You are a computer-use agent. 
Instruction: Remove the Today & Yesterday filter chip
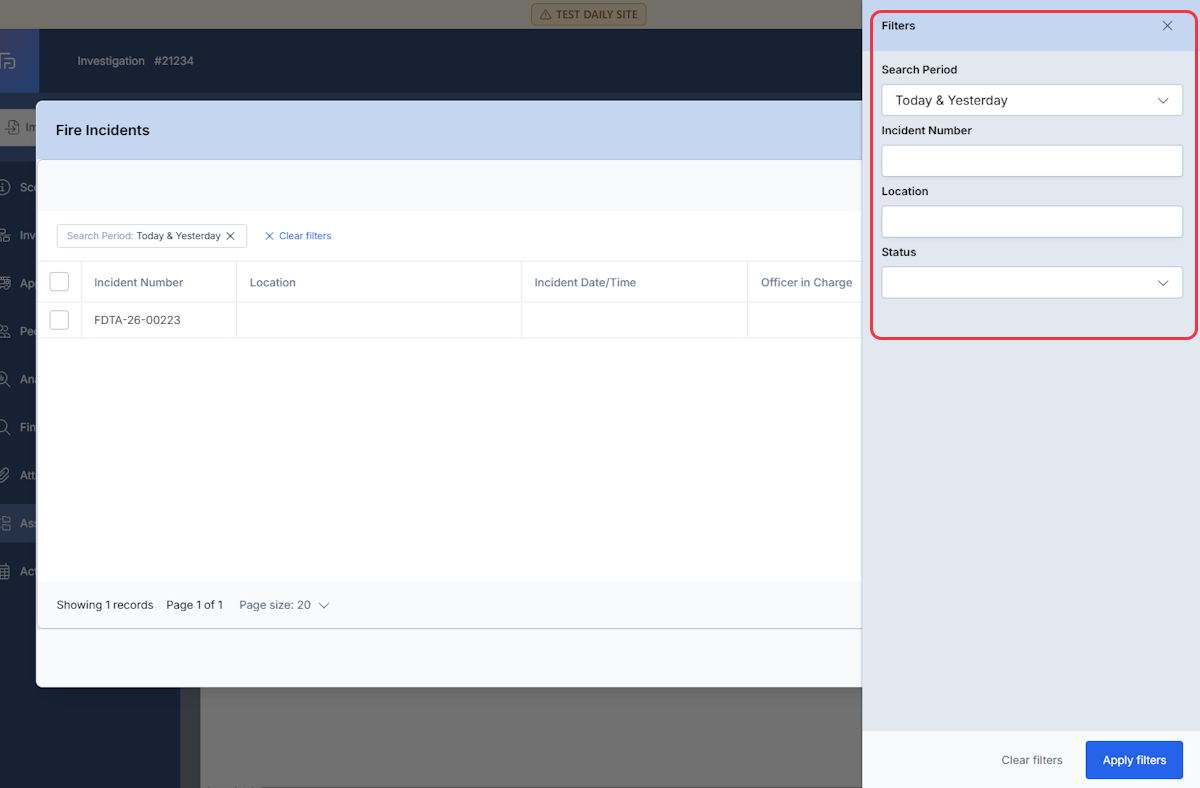[230, 236]
